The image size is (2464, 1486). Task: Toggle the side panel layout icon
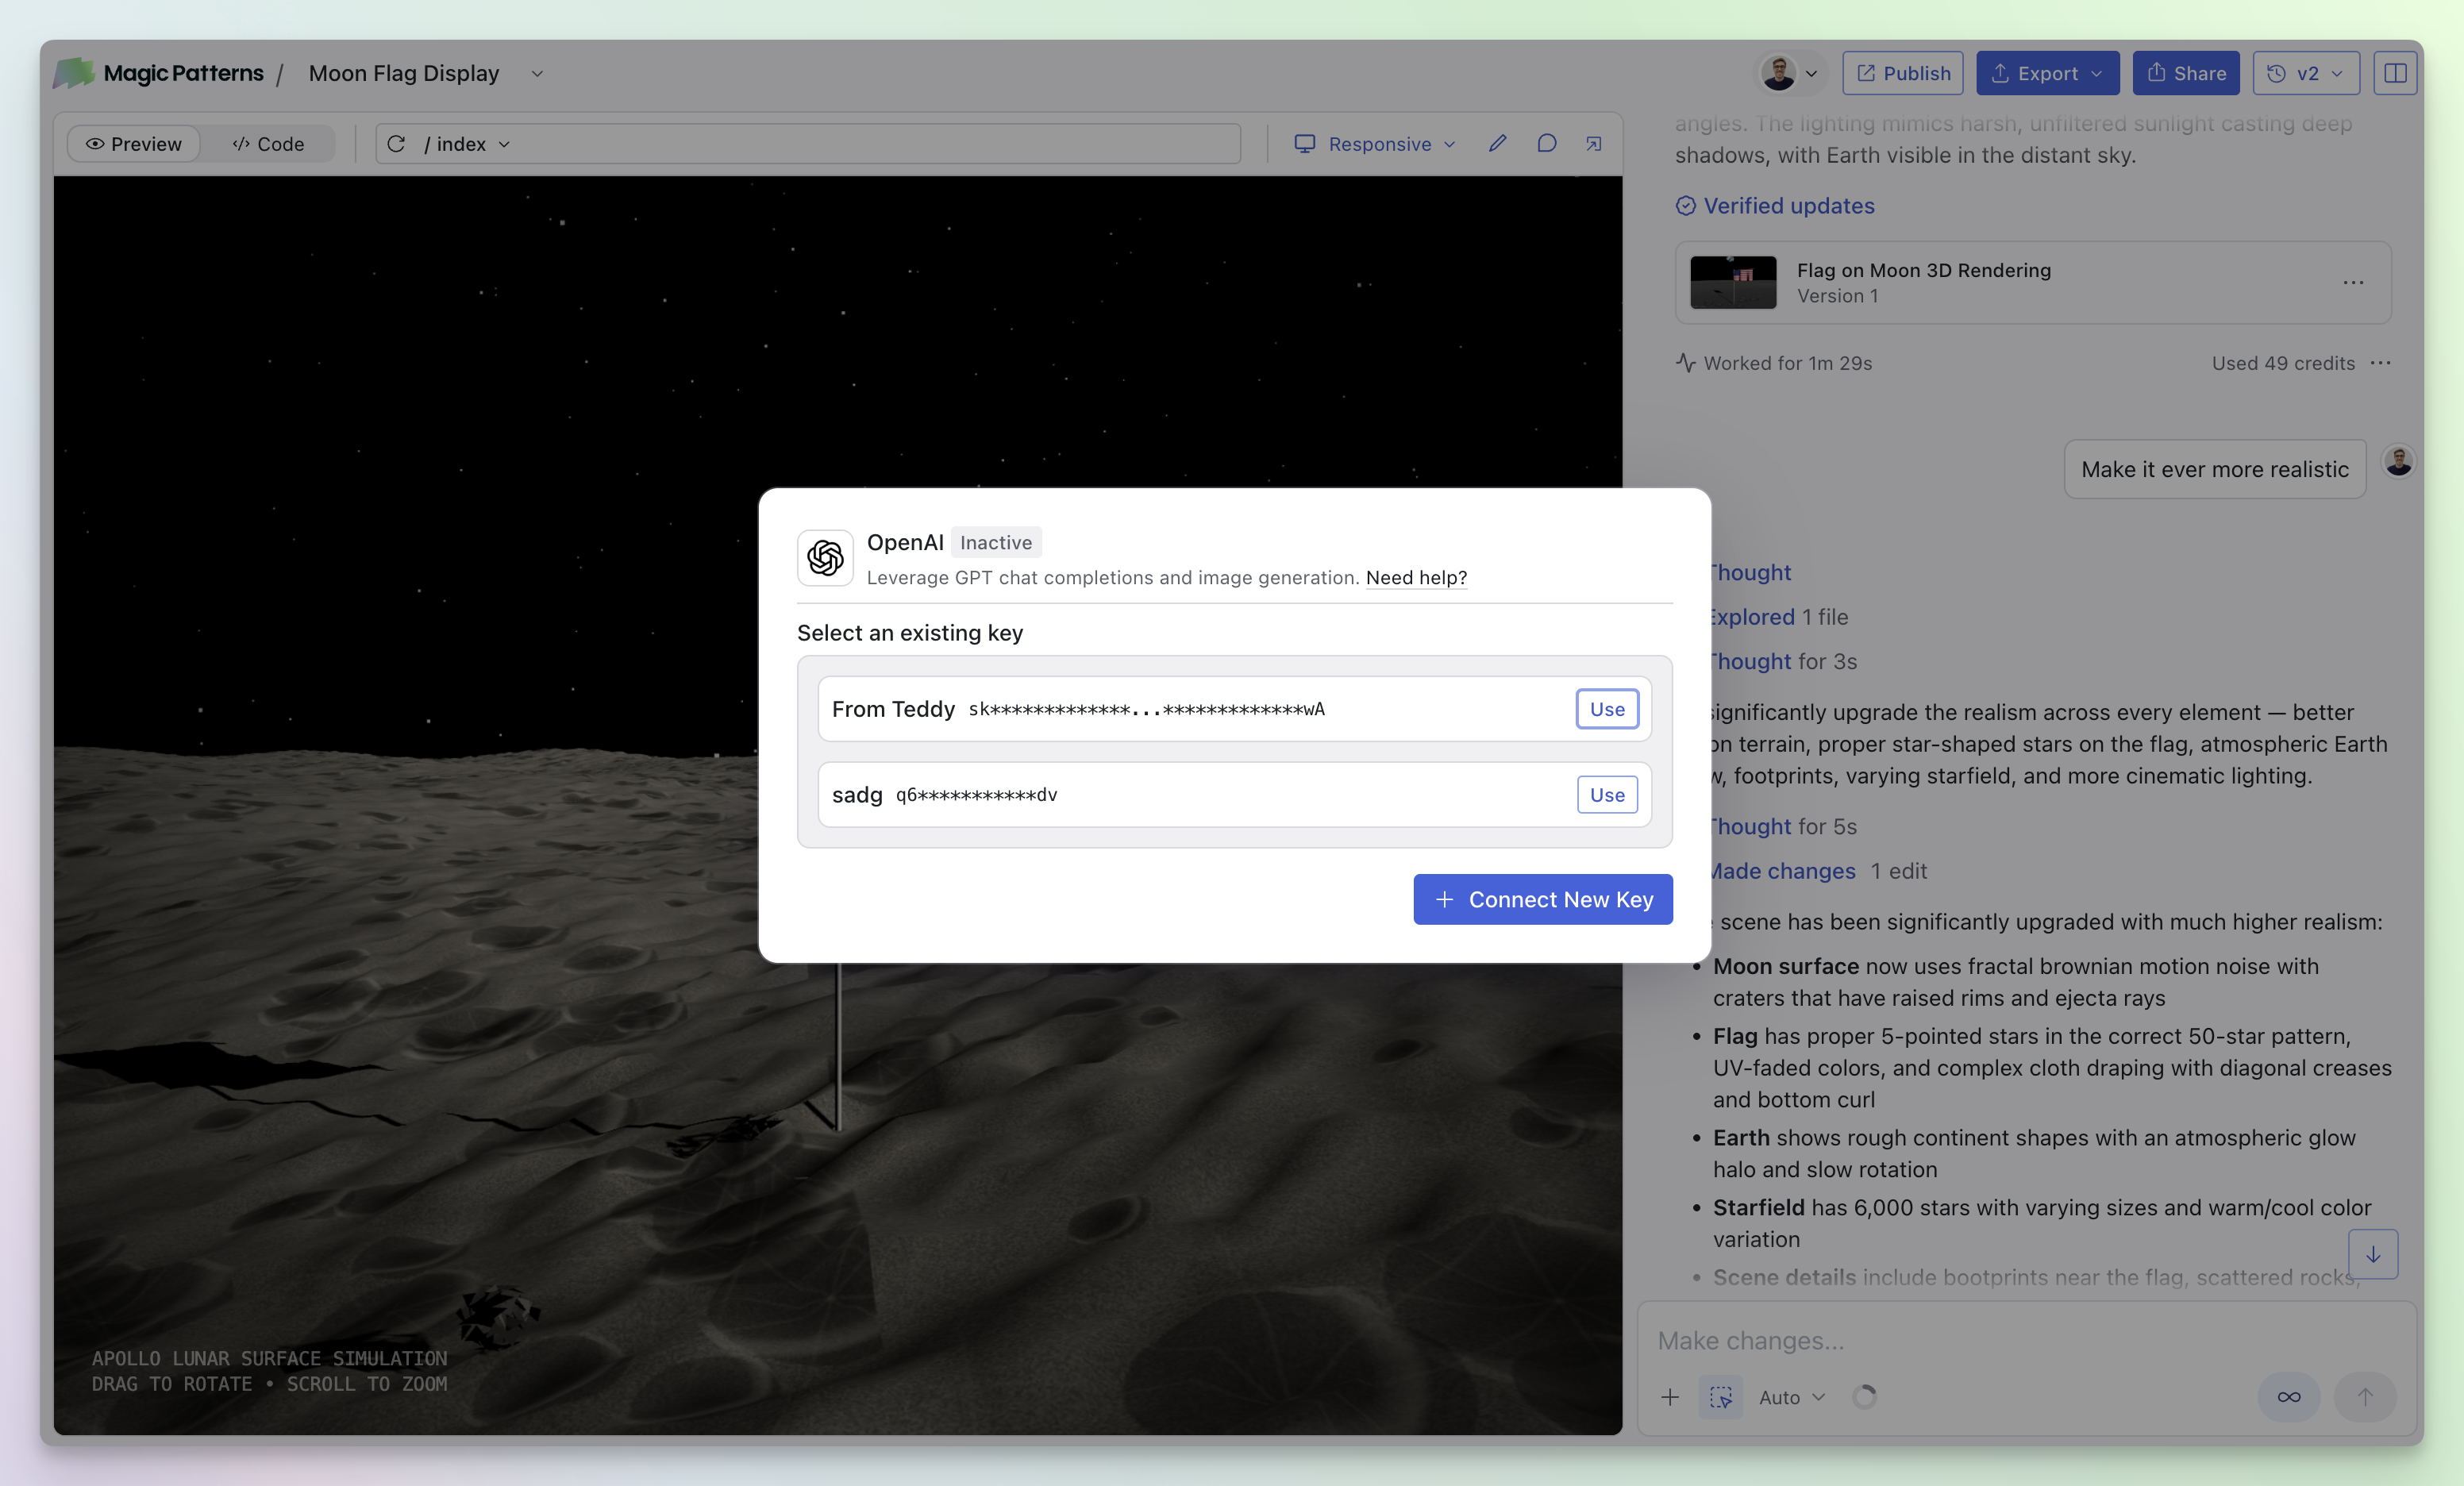tap(2395, 73)
